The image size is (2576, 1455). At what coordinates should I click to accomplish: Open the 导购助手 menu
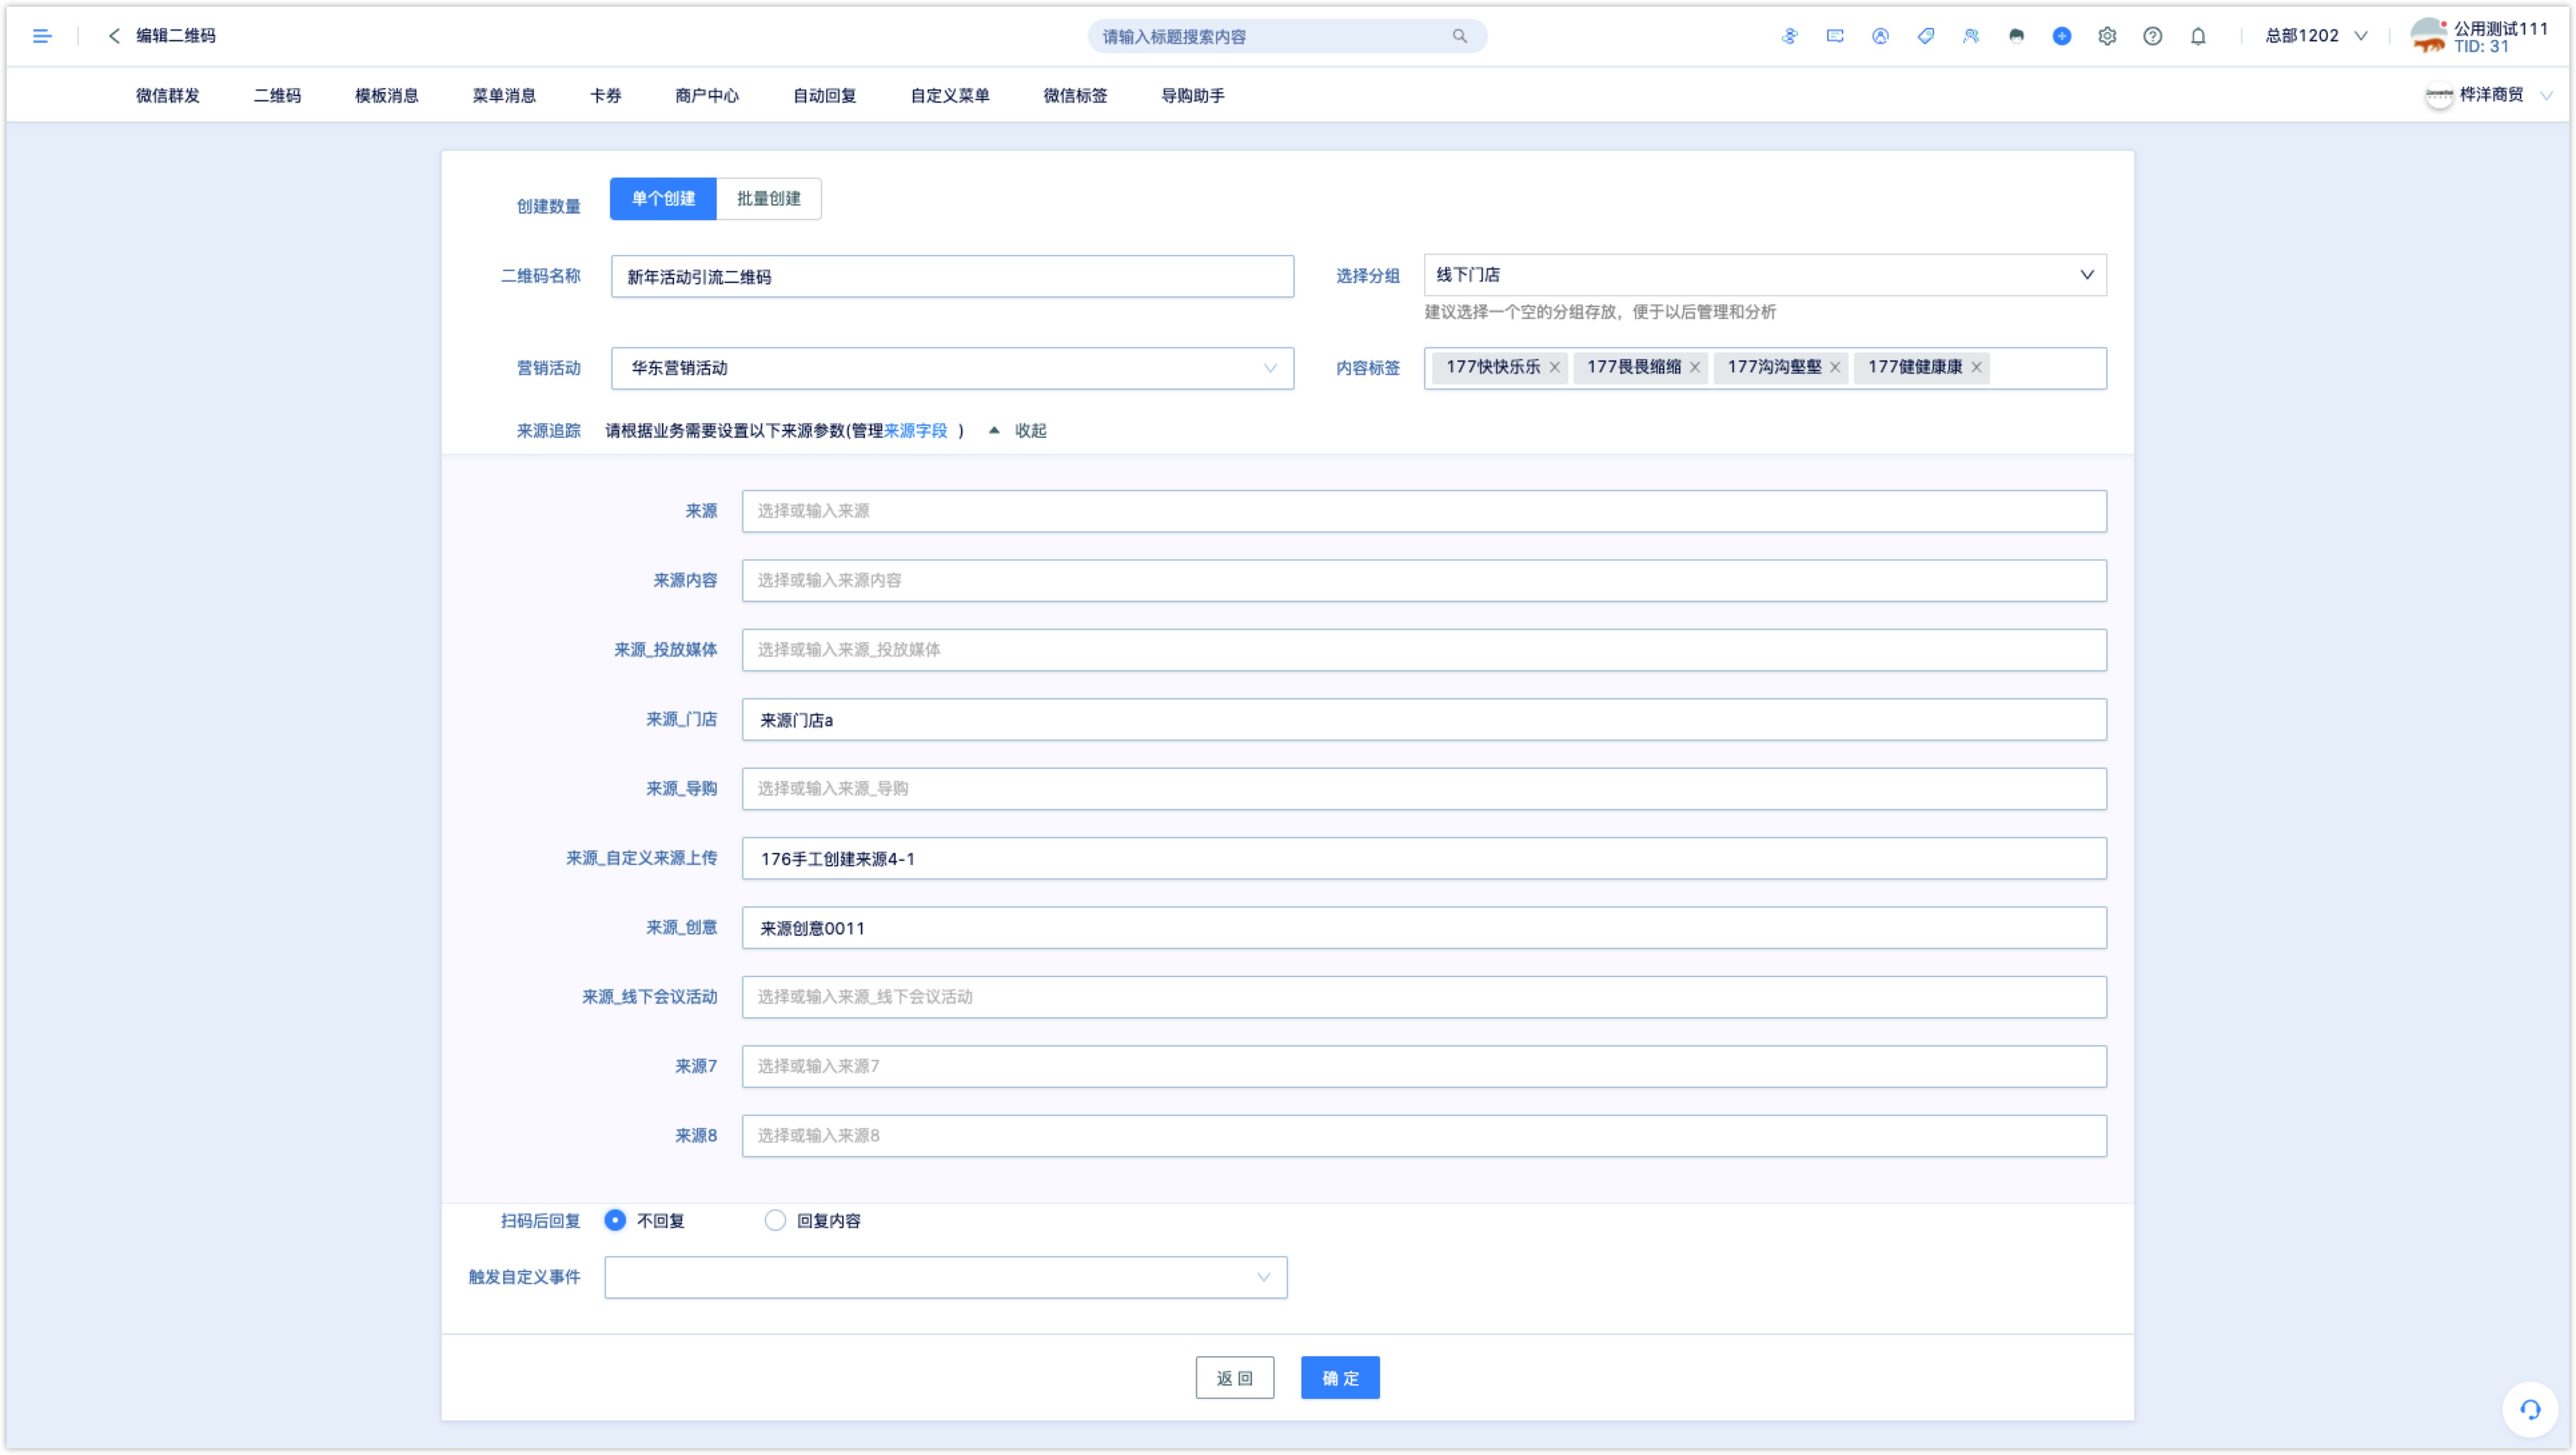point(1192,95)
